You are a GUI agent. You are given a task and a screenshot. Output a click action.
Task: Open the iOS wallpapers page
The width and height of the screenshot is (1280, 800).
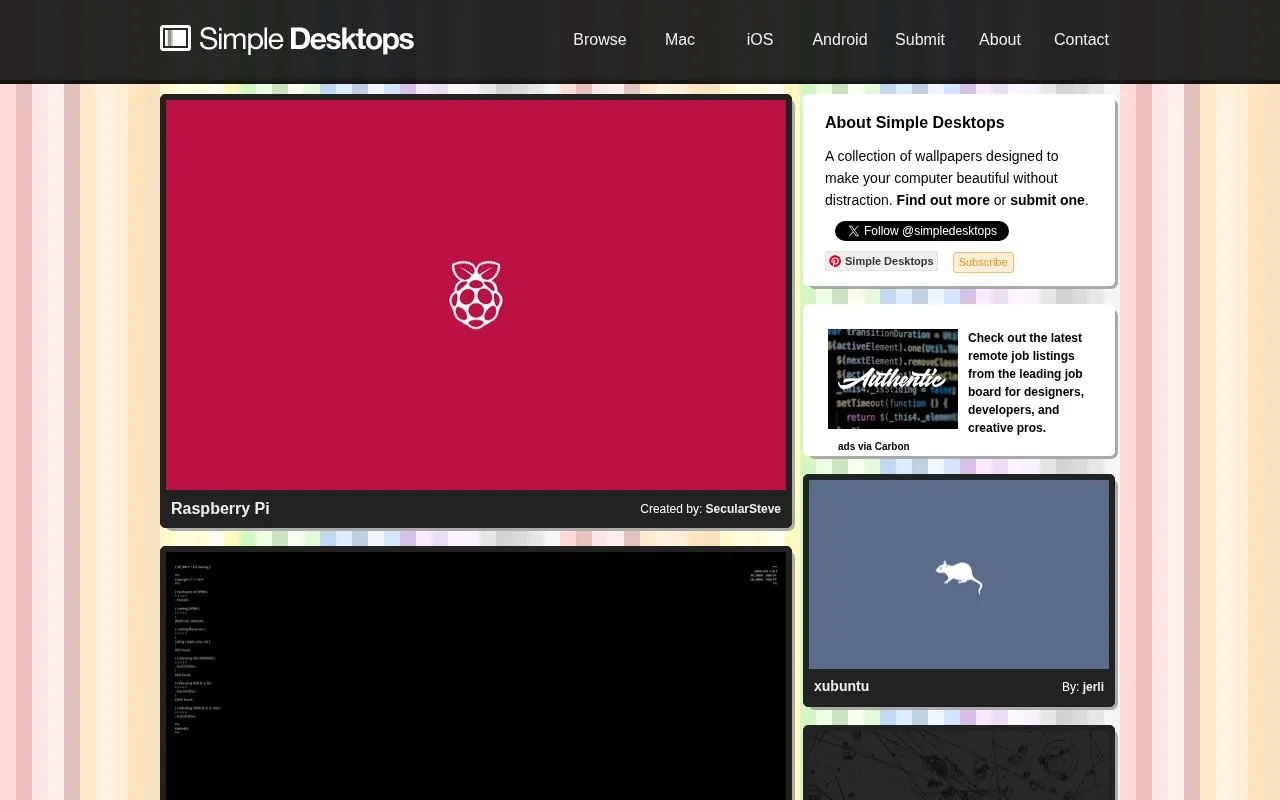[760, 40]
